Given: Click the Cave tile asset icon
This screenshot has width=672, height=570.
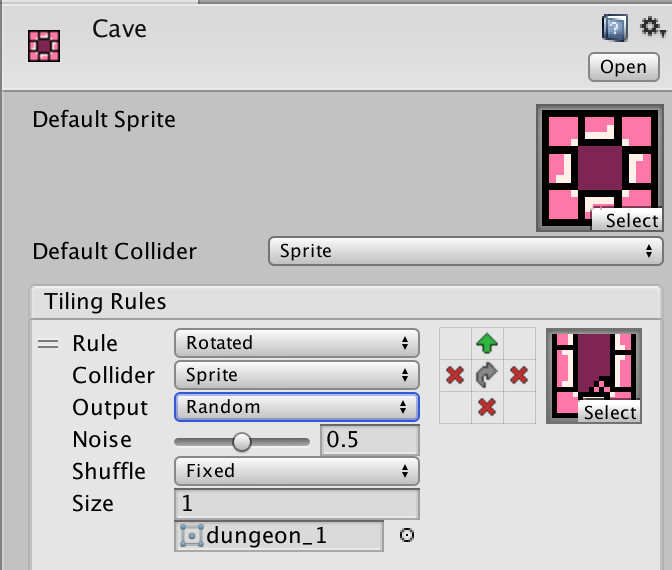Looking at the screenshot, I should point(44,46).
